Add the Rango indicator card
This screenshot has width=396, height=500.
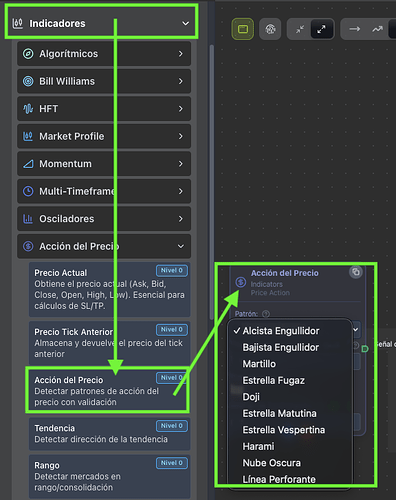pyautogui.click(x=109, y=477)
